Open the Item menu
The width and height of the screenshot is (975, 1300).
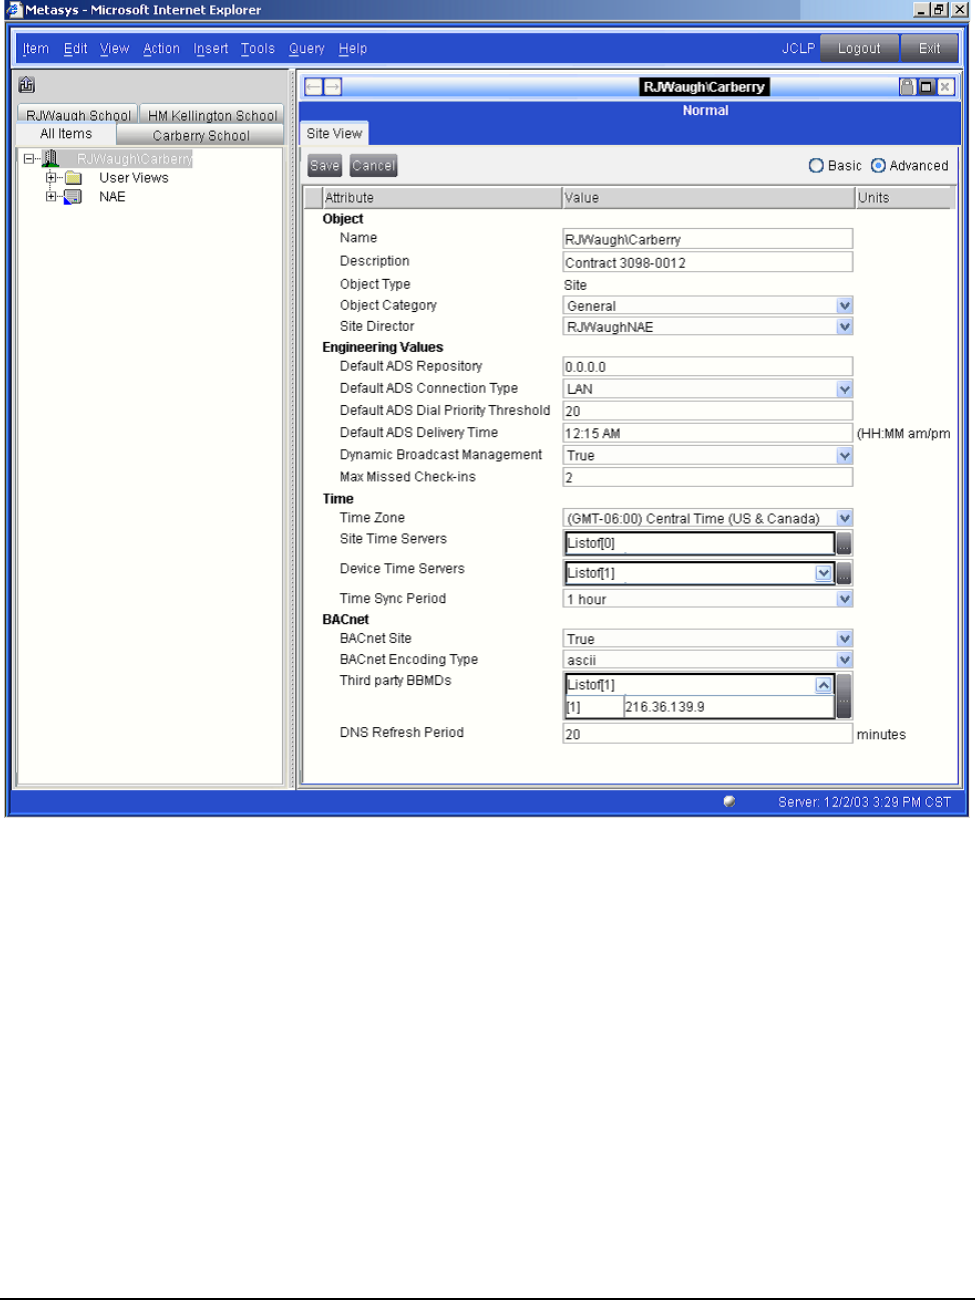click(x=35, y=48)
